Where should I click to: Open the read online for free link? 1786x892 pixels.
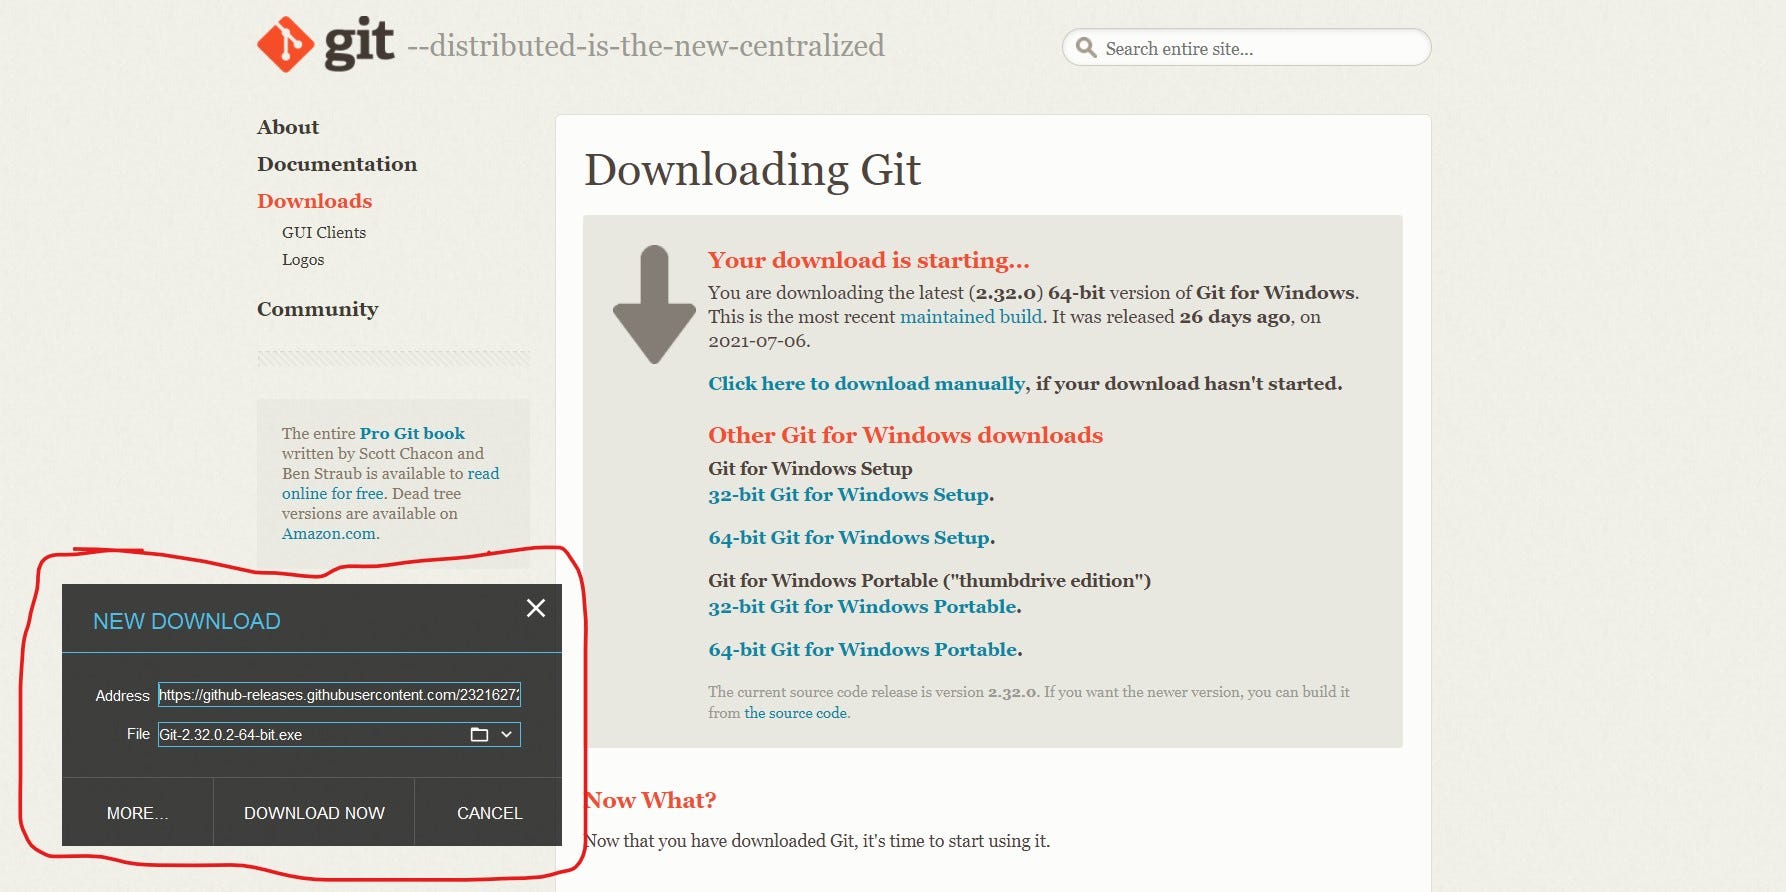pos(390,483)
